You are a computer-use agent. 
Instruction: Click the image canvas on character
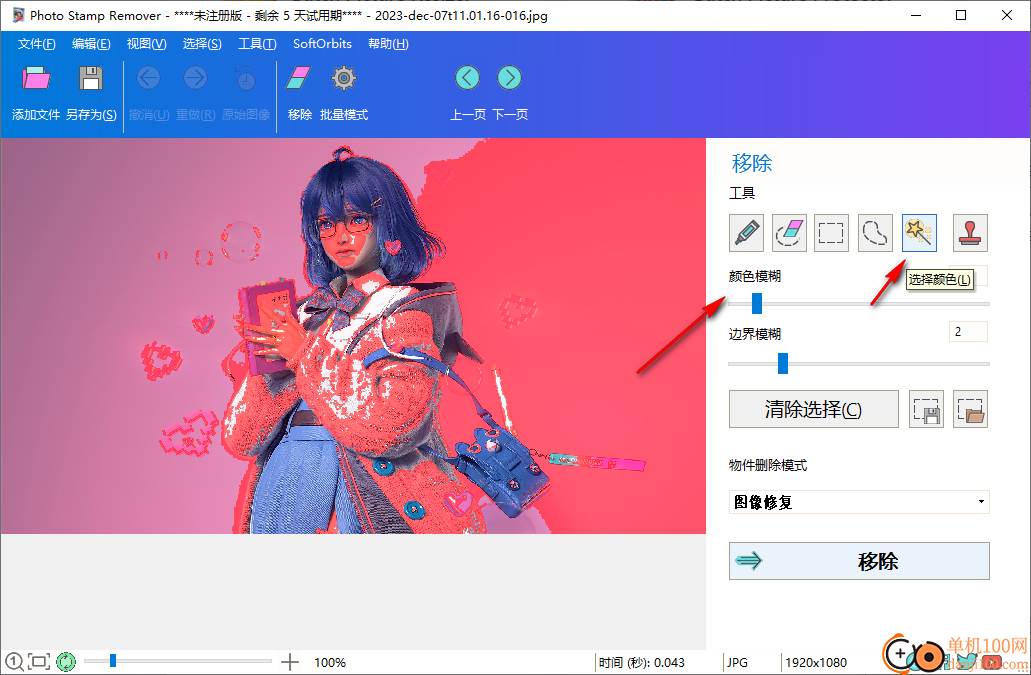click(353, 336)
